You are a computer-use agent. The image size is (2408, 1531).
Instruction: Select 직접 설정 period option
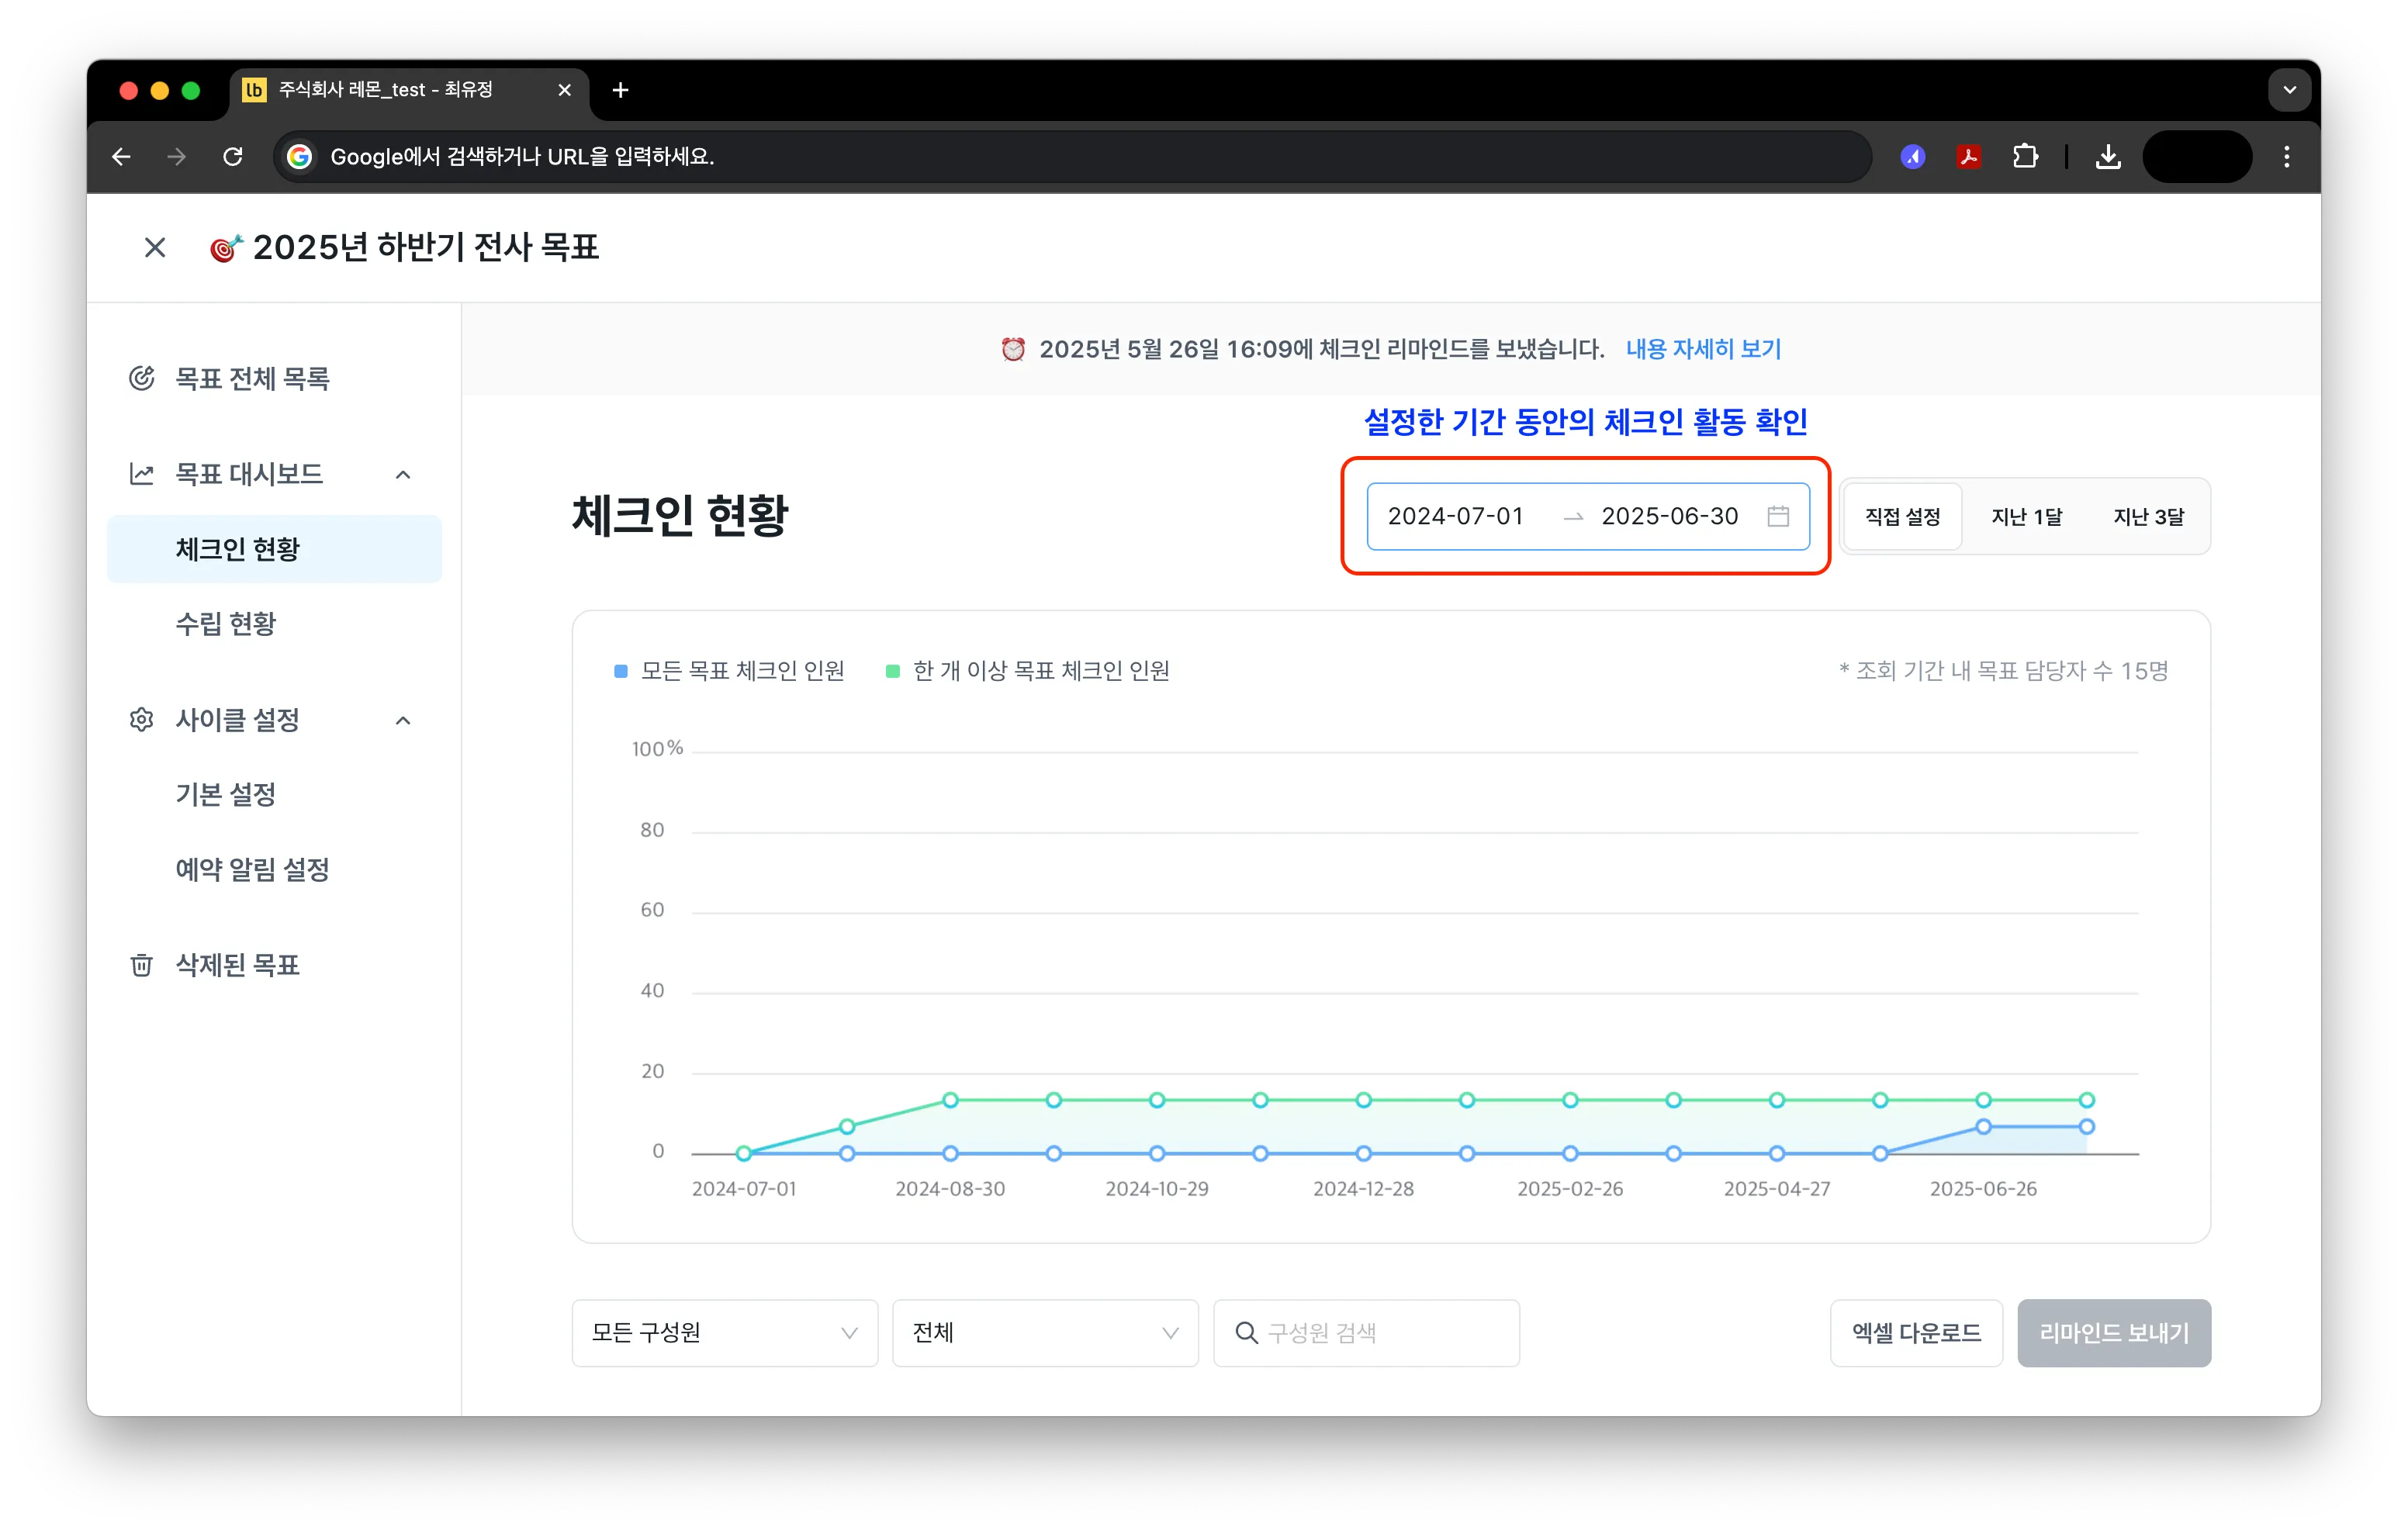click(x=1902, y=516)
